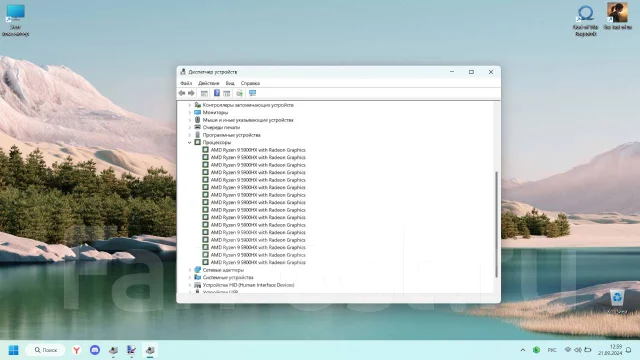Select the print queues printer icon
This screenshot has width=640, height=360.
tap(198, 127)
